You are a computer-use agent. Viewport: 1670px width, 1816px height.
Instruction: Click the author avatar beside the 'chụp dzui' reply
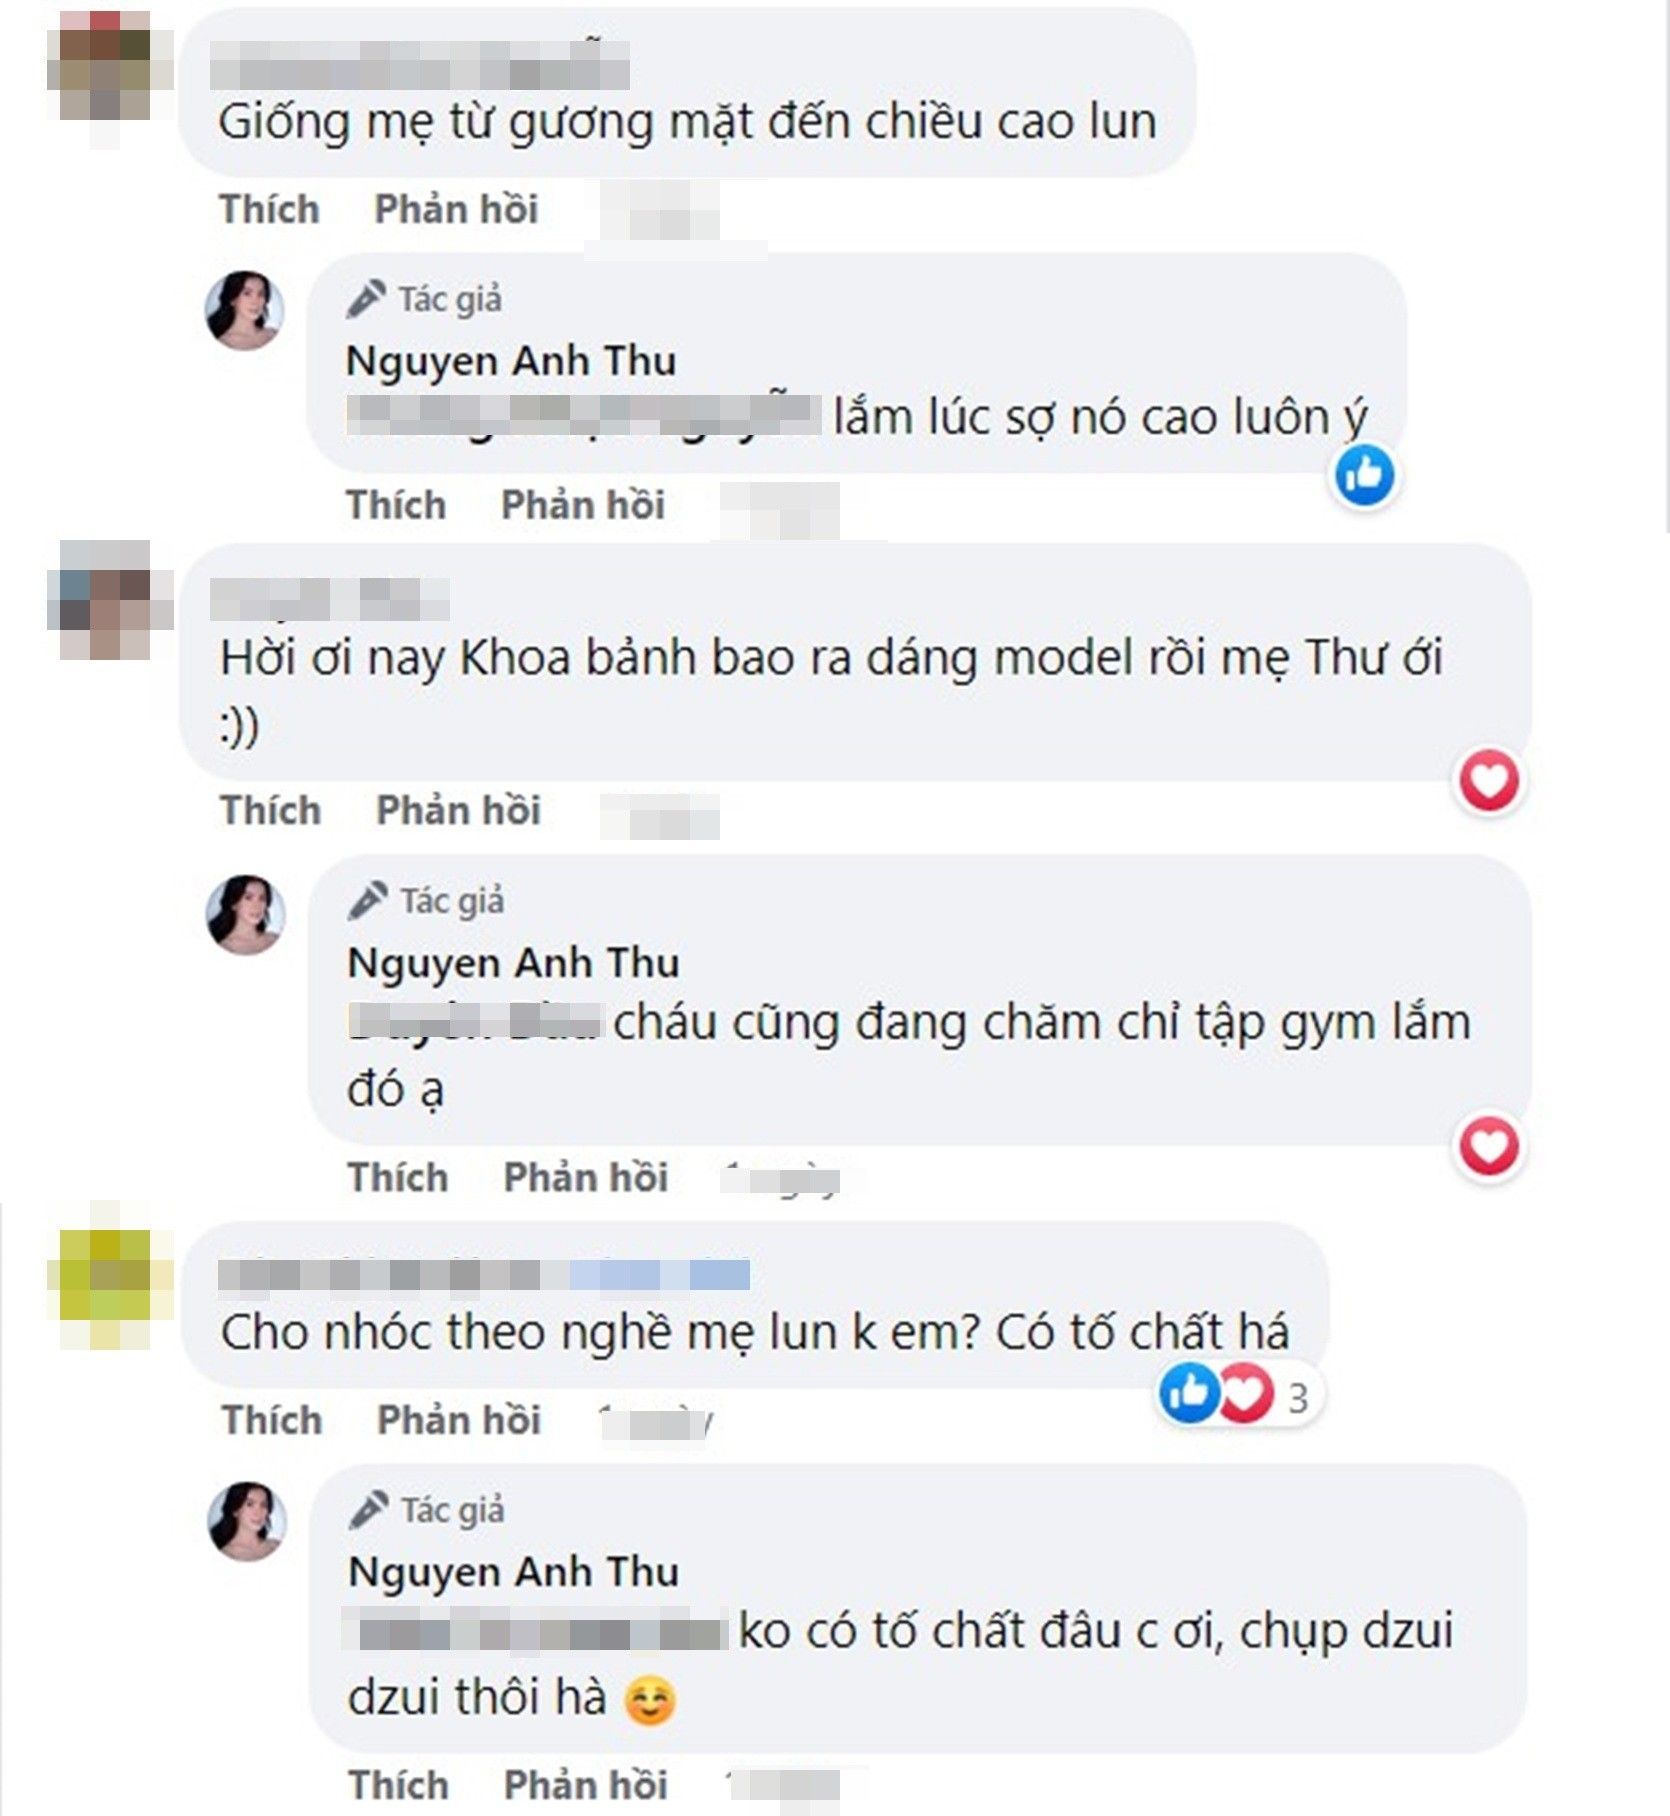coord(247,1521)
